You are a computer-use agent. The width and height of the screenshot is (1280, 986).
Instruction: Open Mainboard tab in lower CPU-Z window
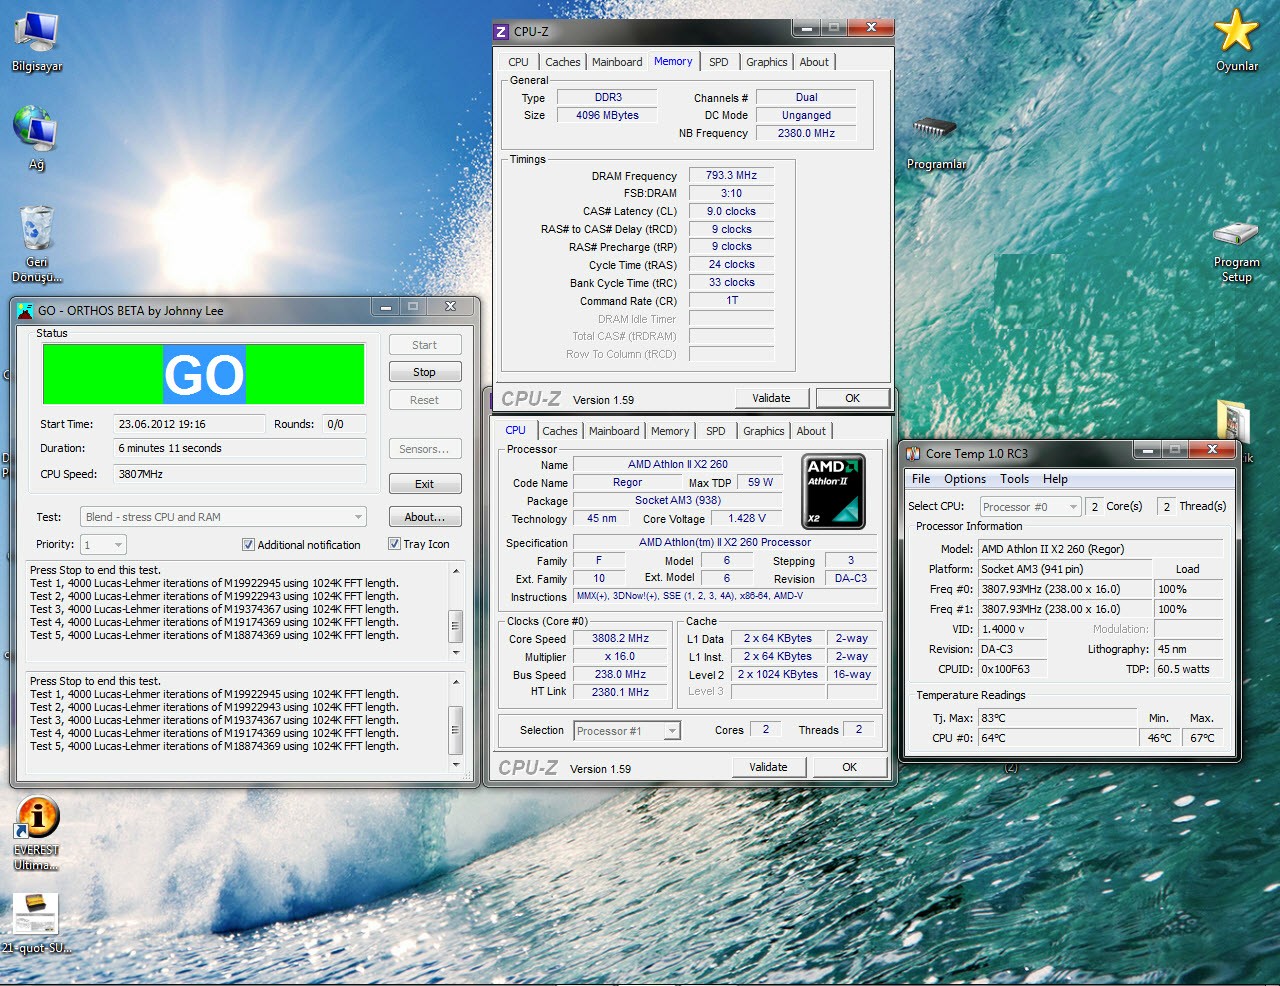[614, 431]
